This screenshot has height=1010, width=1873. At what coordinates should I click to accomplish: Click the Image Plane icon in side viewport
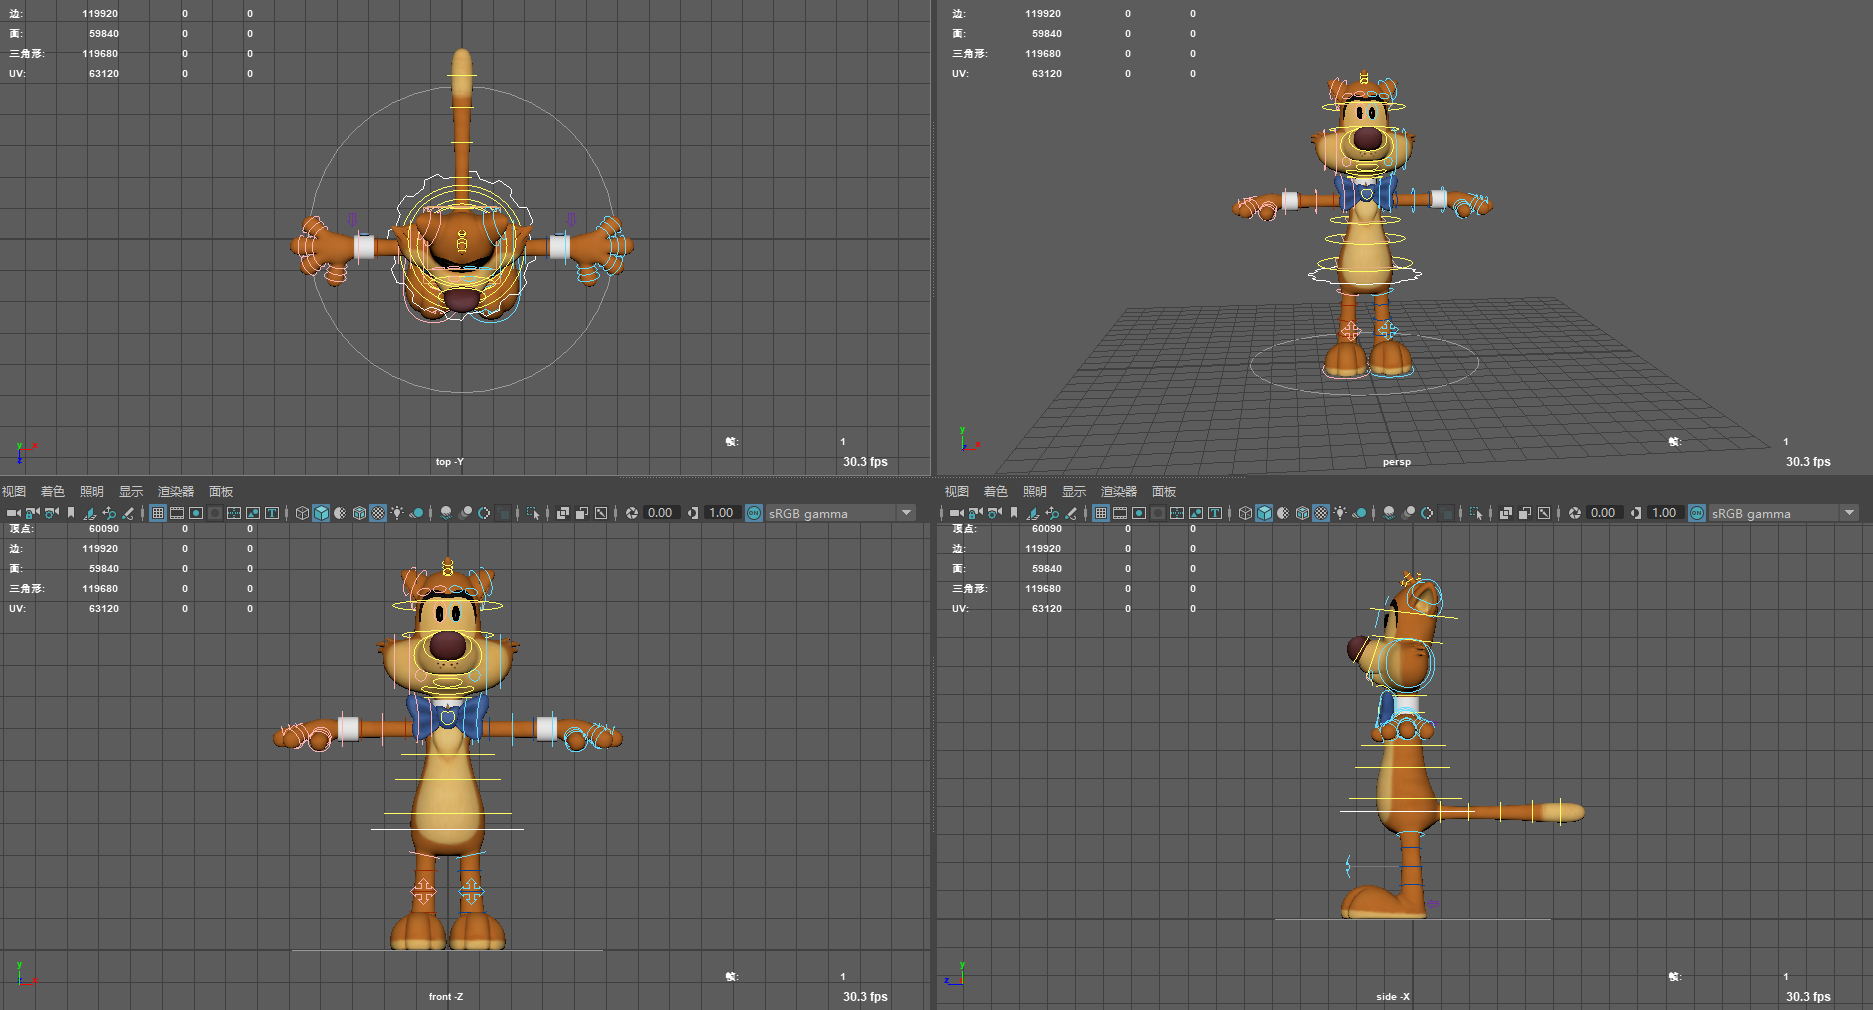pyautogui.click(x=1032, y=513)
